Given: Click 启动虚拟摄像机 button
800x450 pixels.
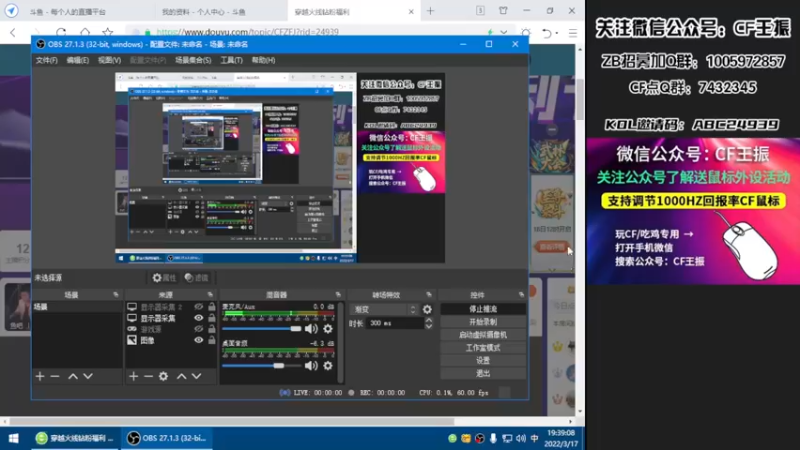Looking at the screenshot, I should point(483,335).
